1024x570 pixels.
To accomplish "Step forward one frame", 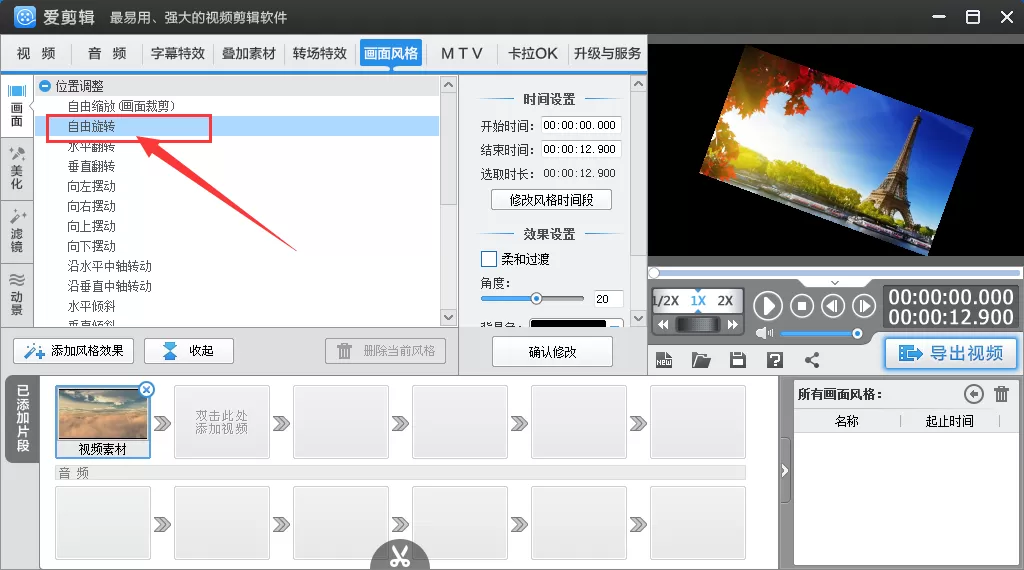I will pos(864,306).
